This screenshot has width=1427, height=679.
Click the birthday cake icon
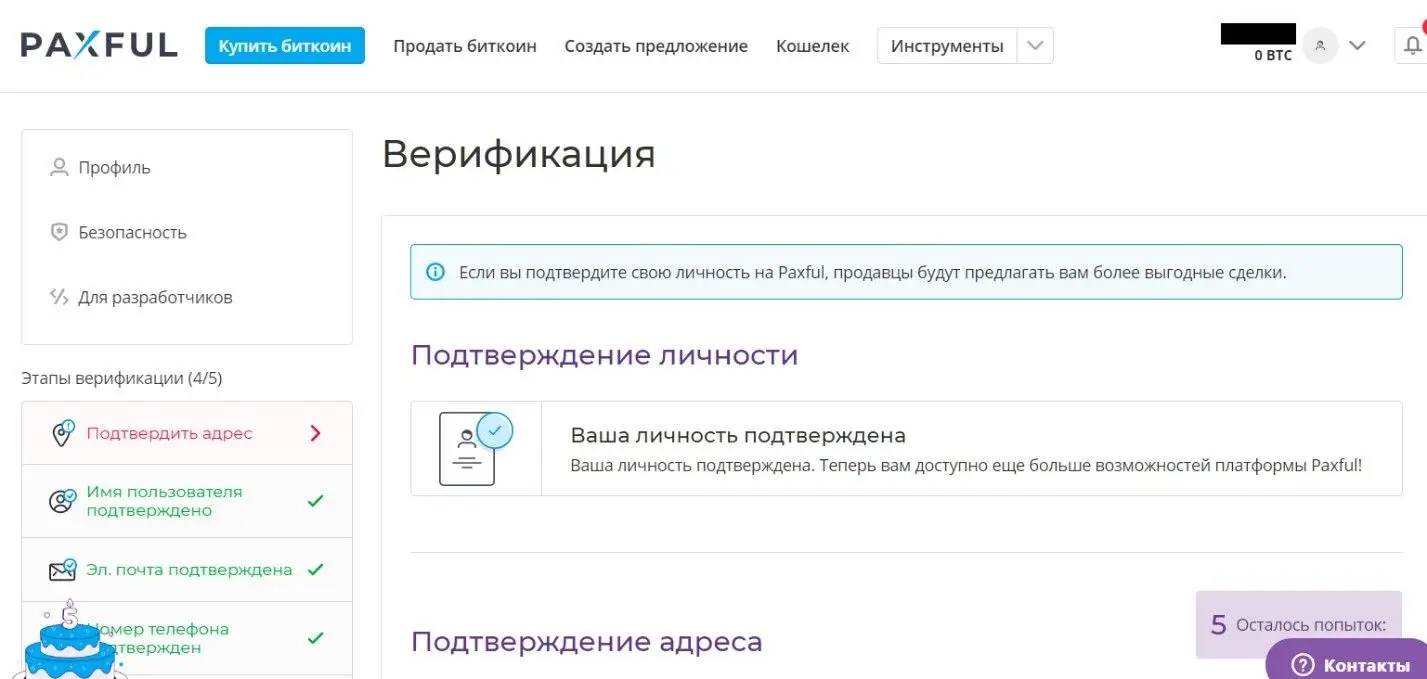pyautogui.click(x=70, y=641)
